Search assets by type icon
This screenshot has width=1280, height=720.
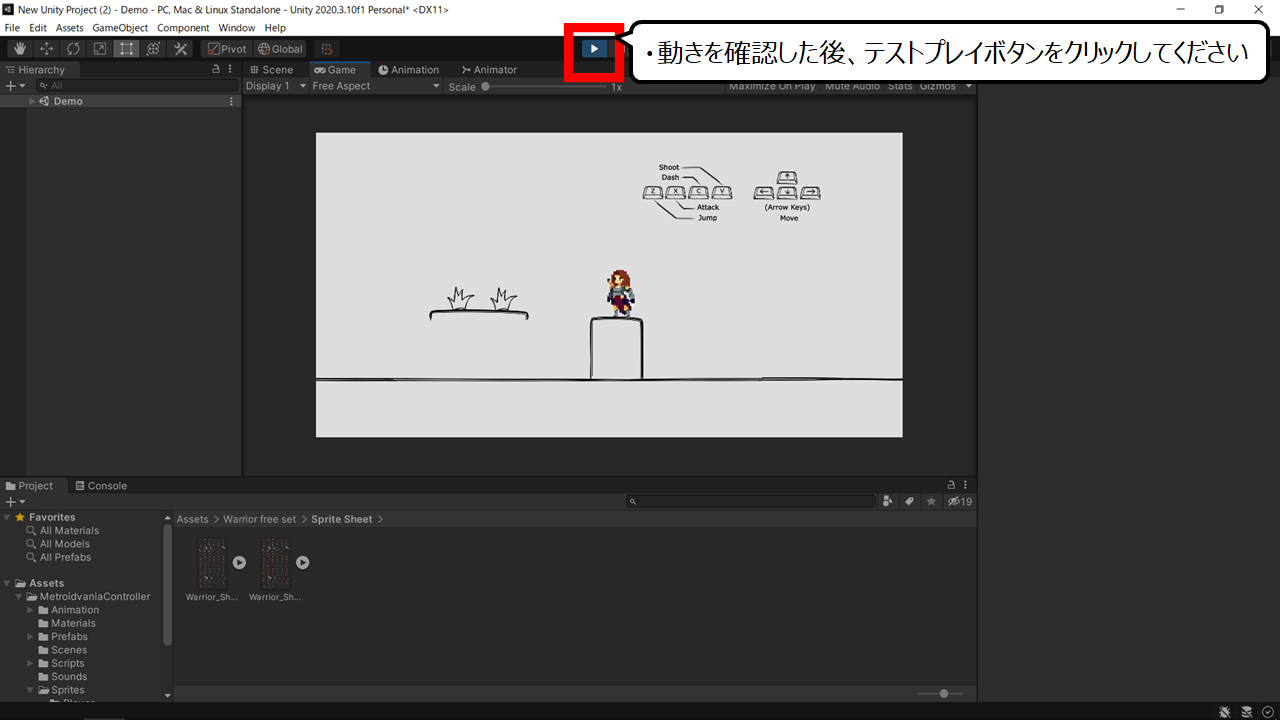click(x=889, y=502)
